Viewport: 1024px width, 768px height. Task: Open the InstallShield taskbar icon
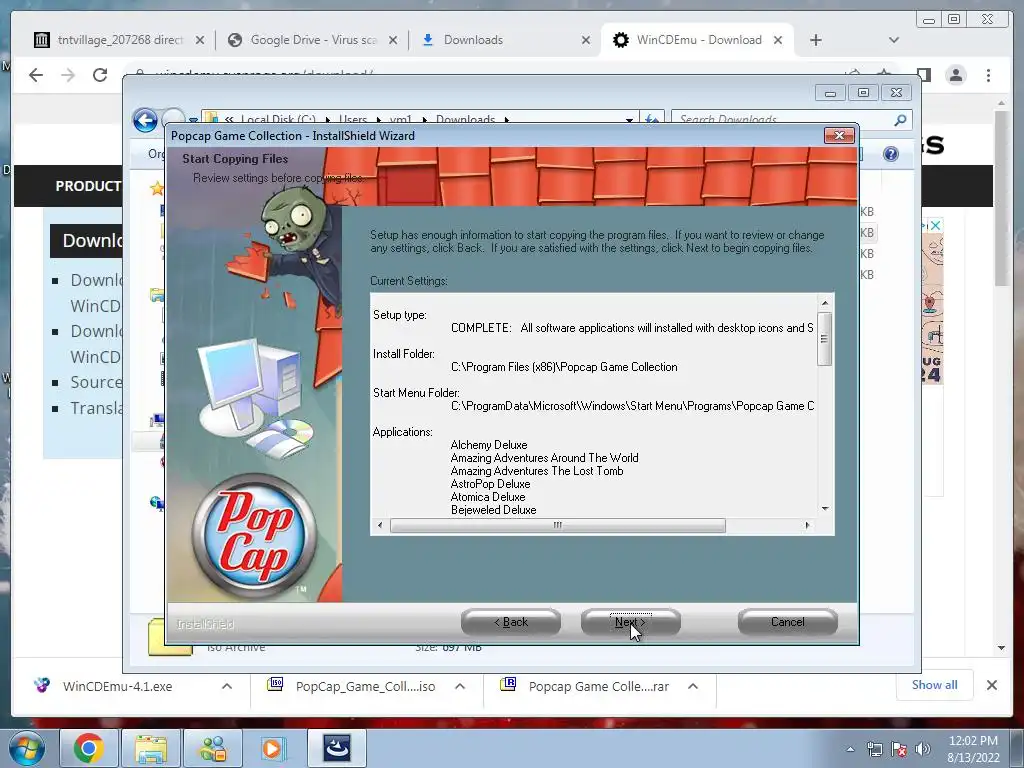tap(337, 748)
